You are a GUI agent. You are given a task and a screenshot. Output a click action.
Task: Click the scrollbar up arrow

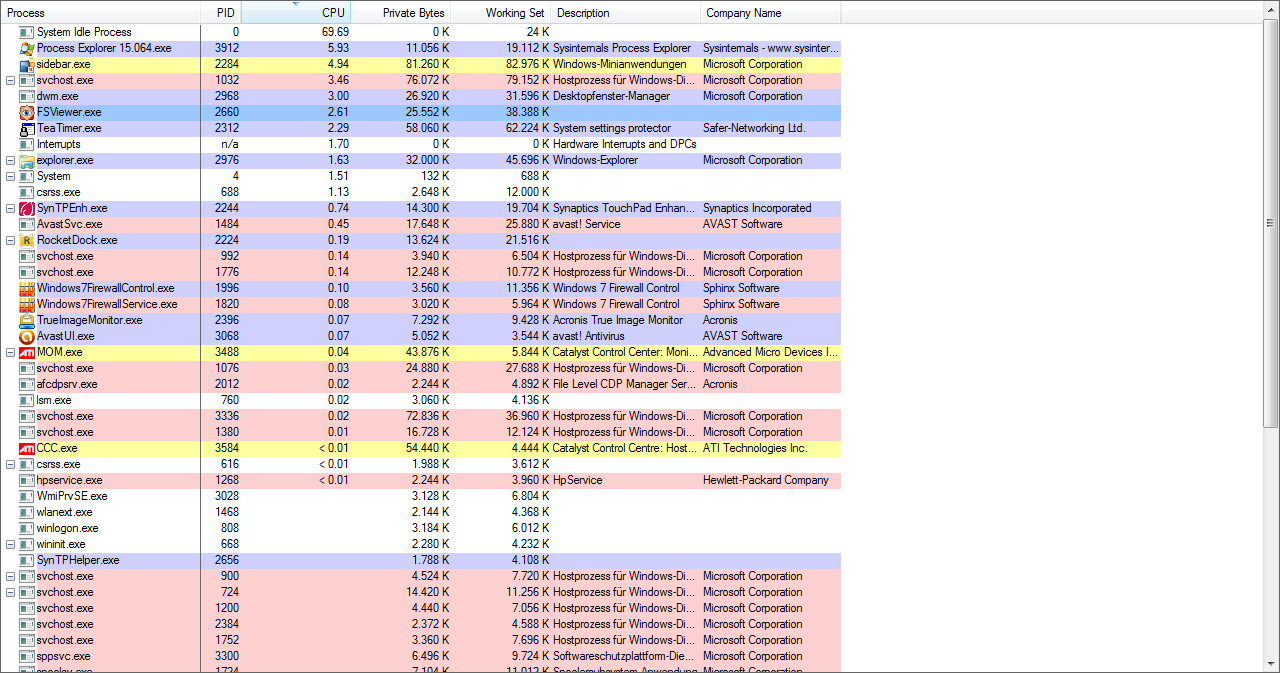coord(1271,10)
